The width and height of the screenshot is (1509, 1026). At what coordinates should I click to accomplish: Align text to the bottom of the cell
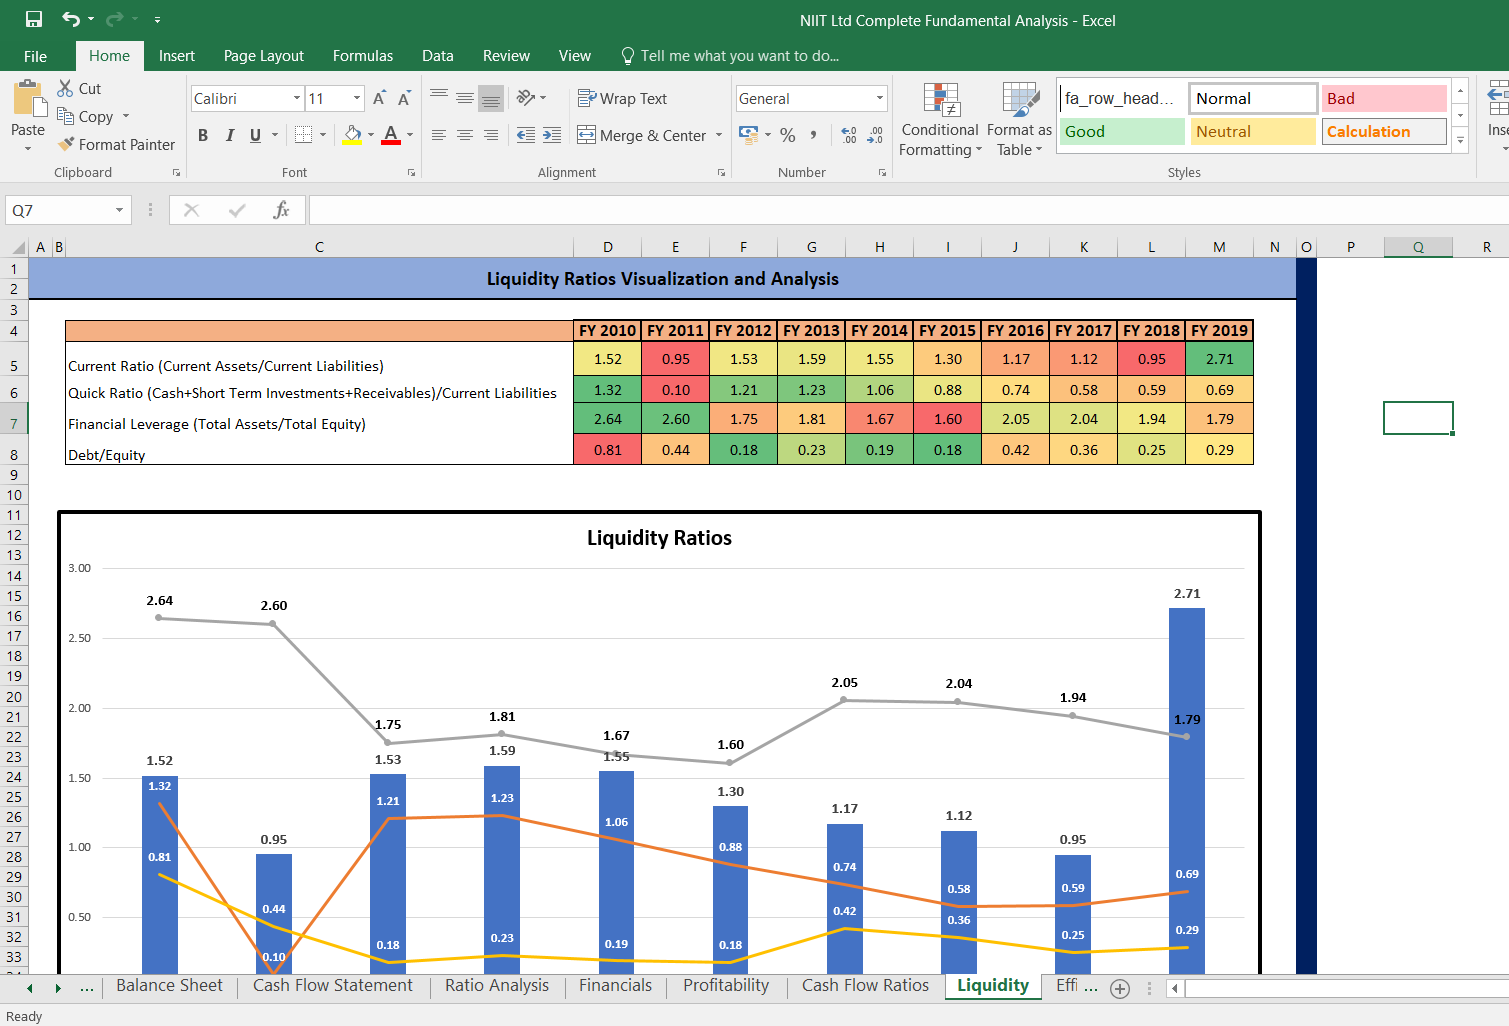pos(491,98)
